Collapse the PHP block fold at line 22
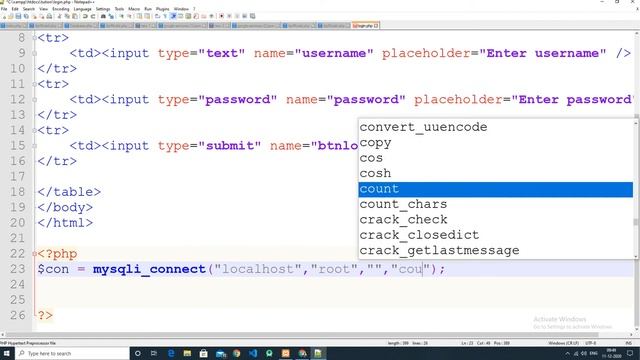This screenshot has width=640, height=360. pyautogui.click(x=34, y=254)
